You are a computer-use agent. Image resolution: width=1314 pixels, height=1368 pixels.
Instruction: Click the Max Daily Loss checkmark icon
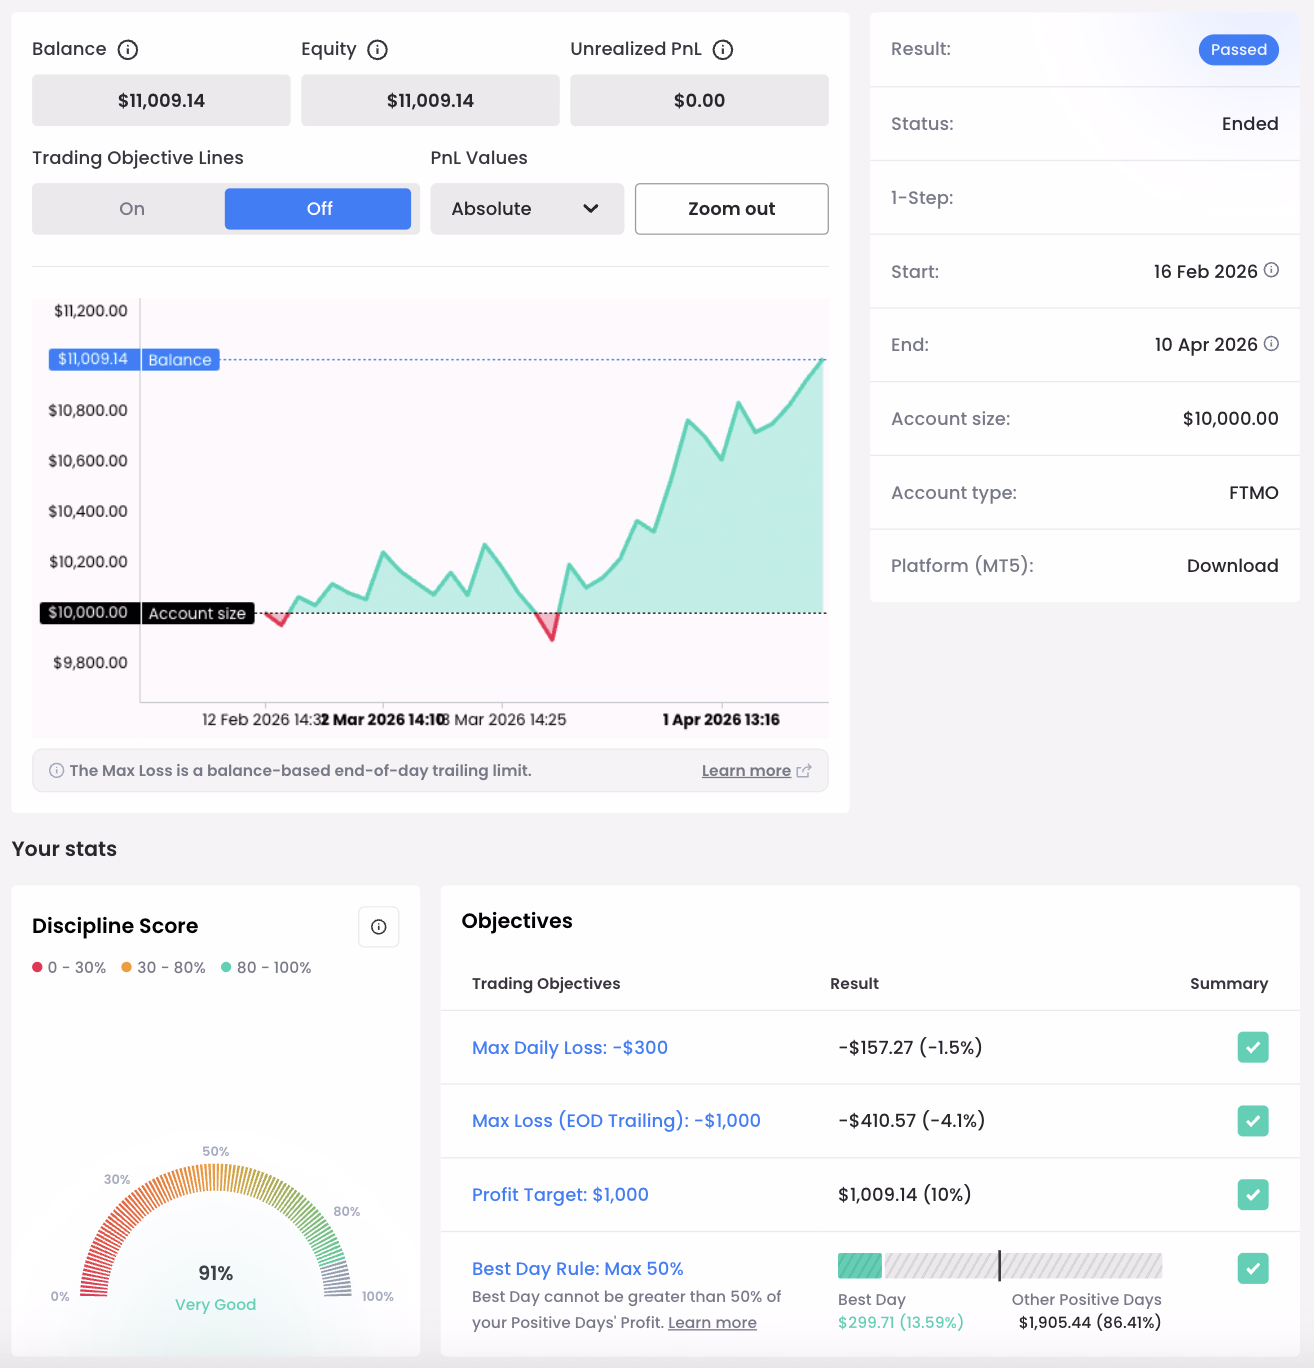click(x=1253, y=1047)
